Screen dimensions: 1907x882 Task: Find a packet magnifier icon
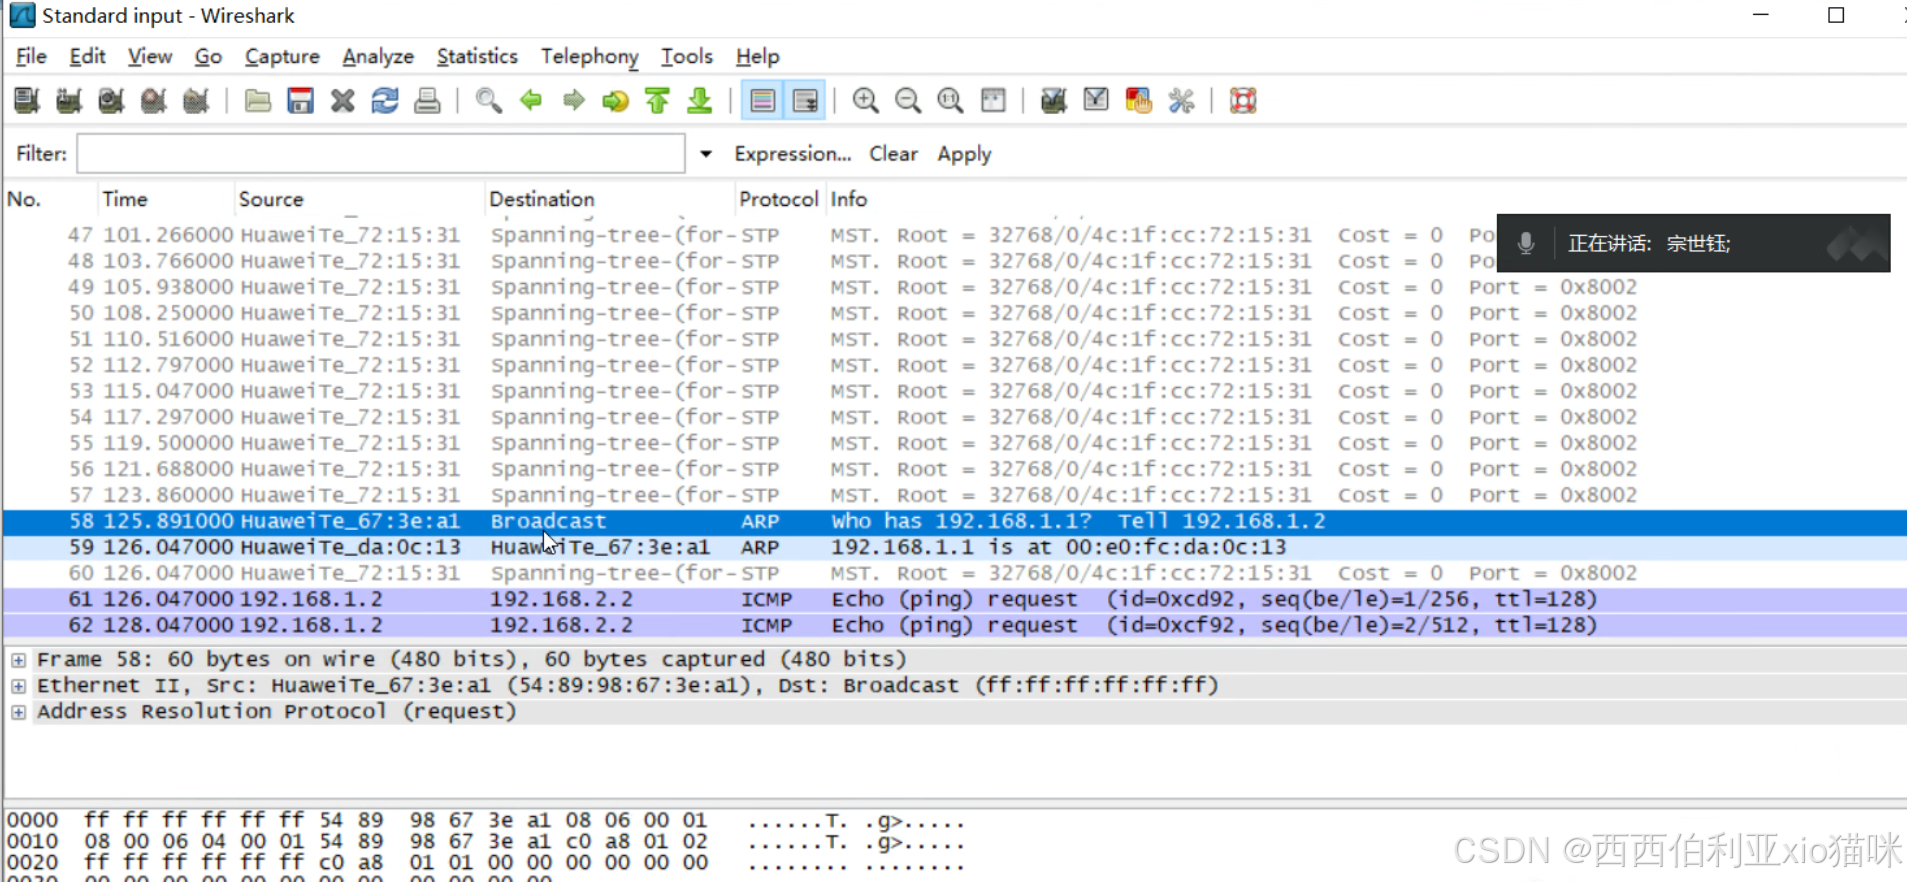[489, 100]
